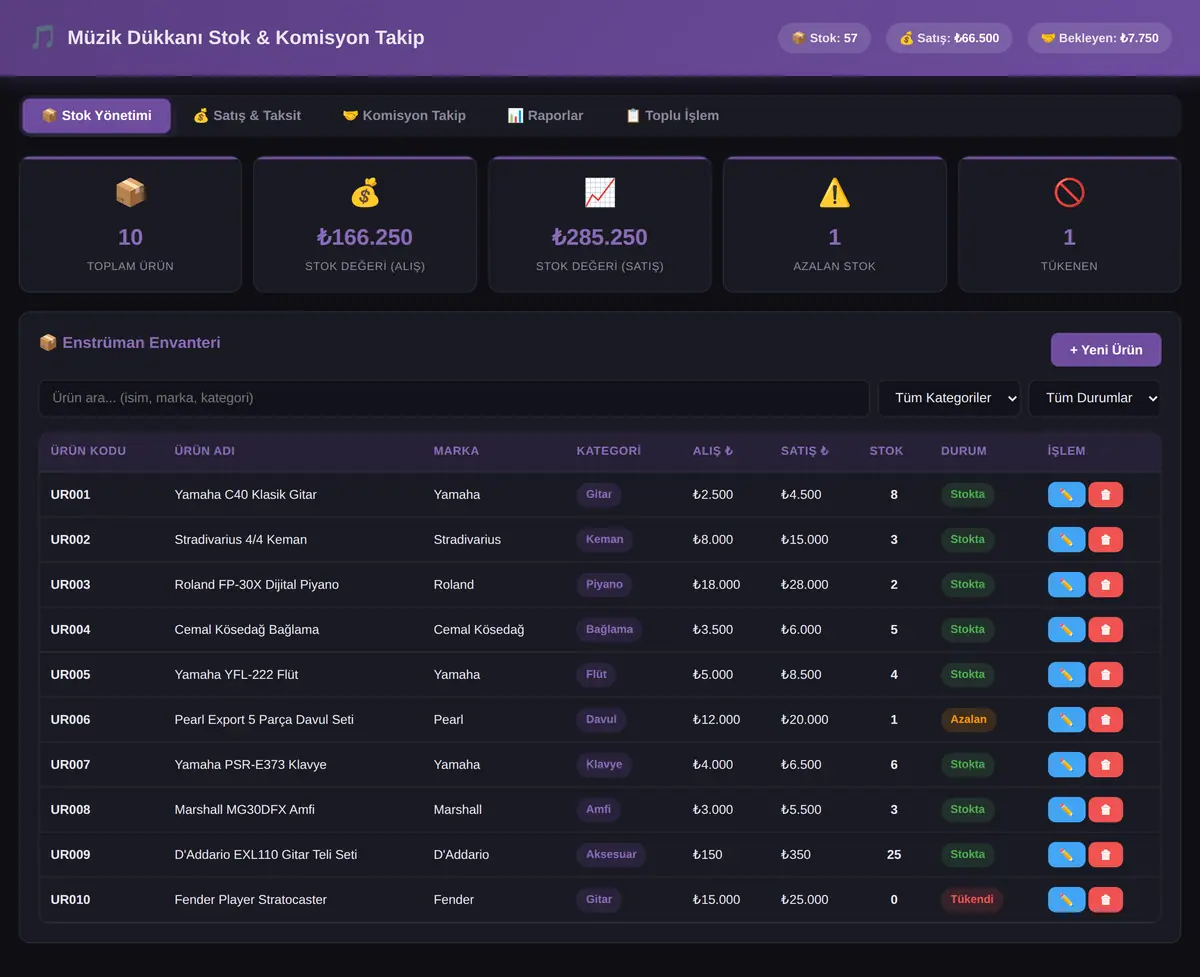Screen dimensions: 1200x977
Task: Click the pencil icon for Roland FP-30X
Action: tap(1066, 585)
